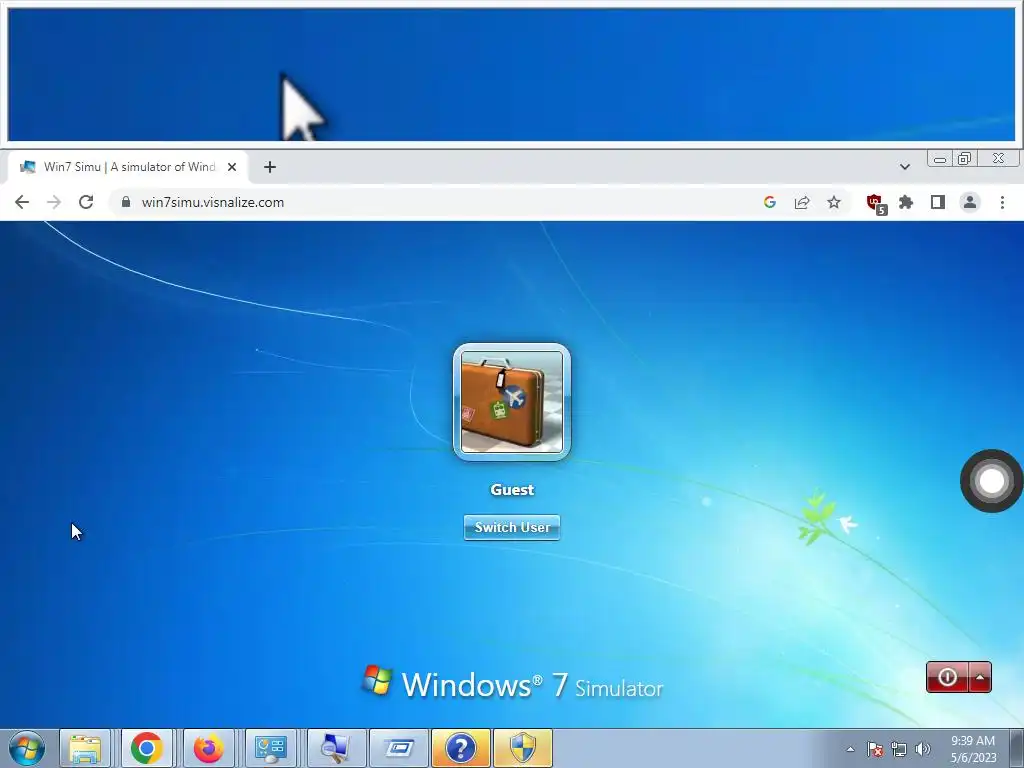This screenshot has width=1024, height=768.
Task: Open File Explorer from taskbar
Action: click(85, 748)
